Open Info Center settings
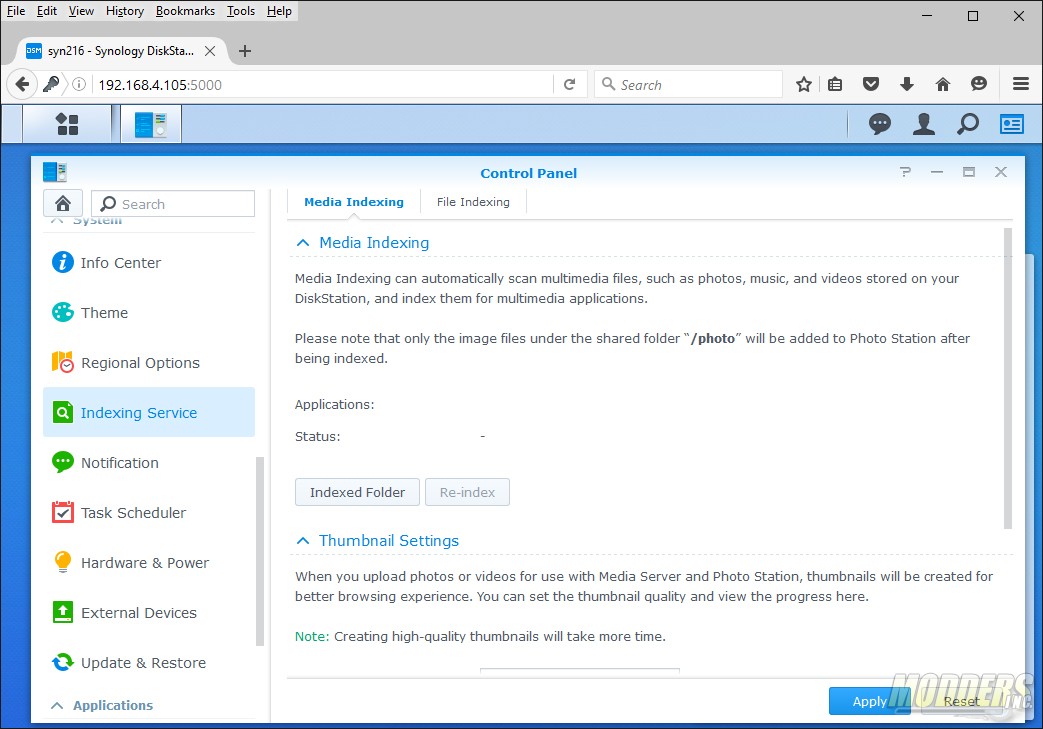The height and width of the screenshot is (729, 1043). (x=150, y=262)
